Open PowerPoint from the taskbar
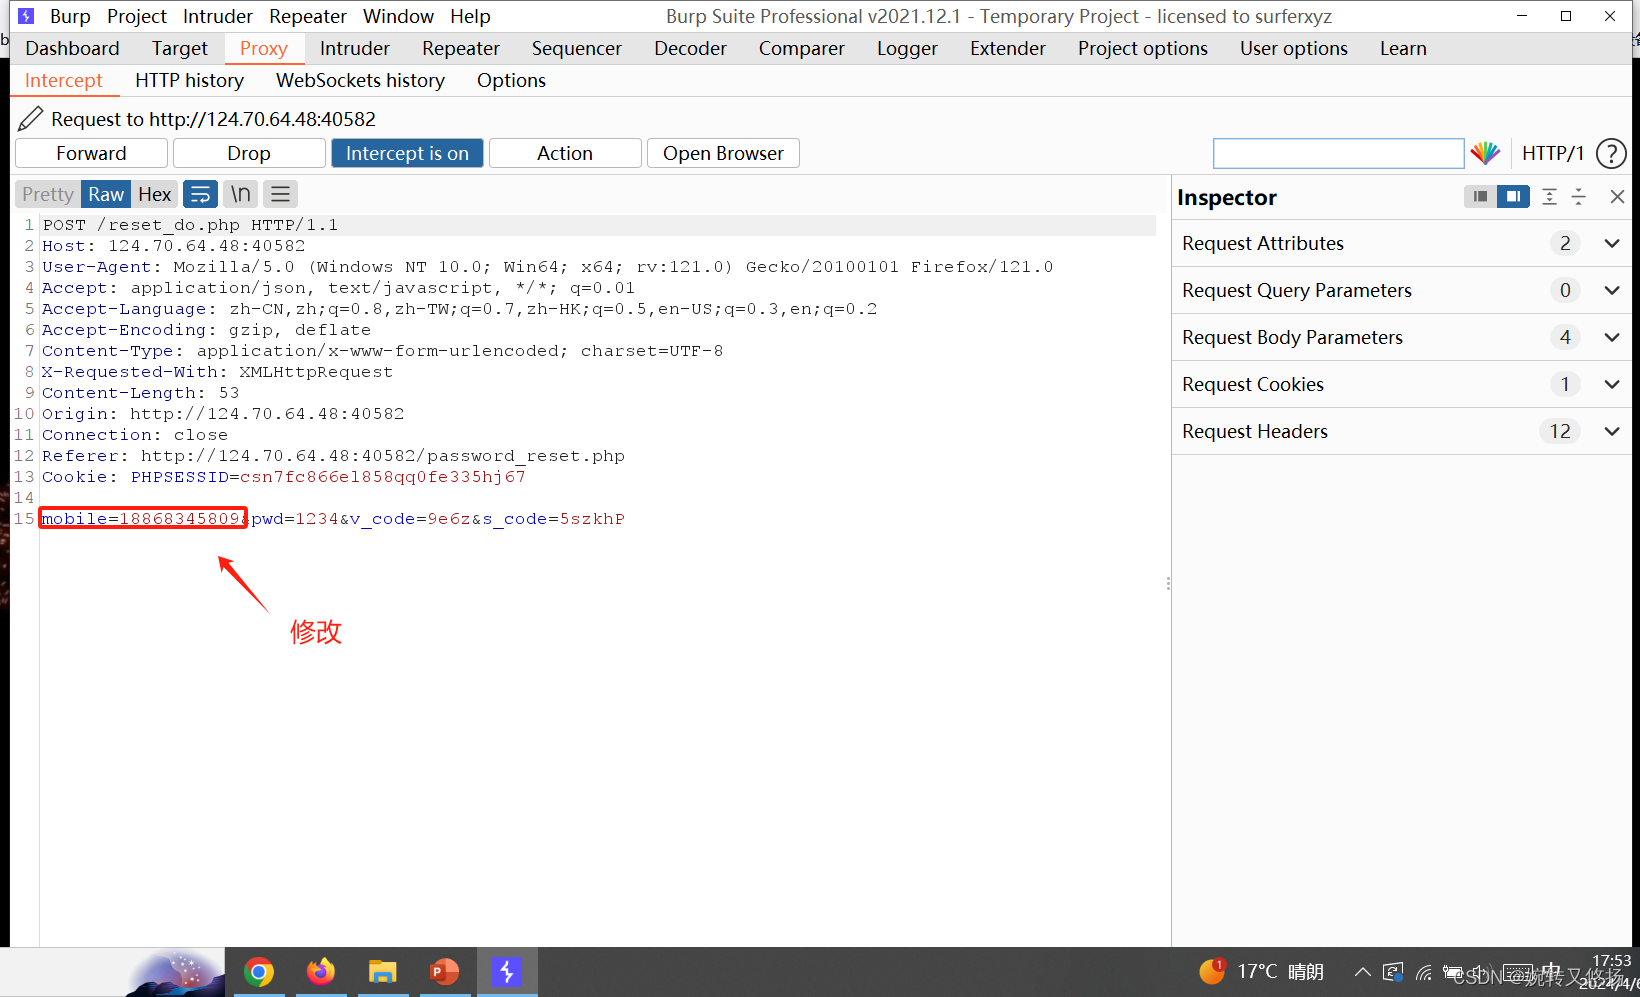Screen dimensions: 1640x997 [x=445, y=972]
